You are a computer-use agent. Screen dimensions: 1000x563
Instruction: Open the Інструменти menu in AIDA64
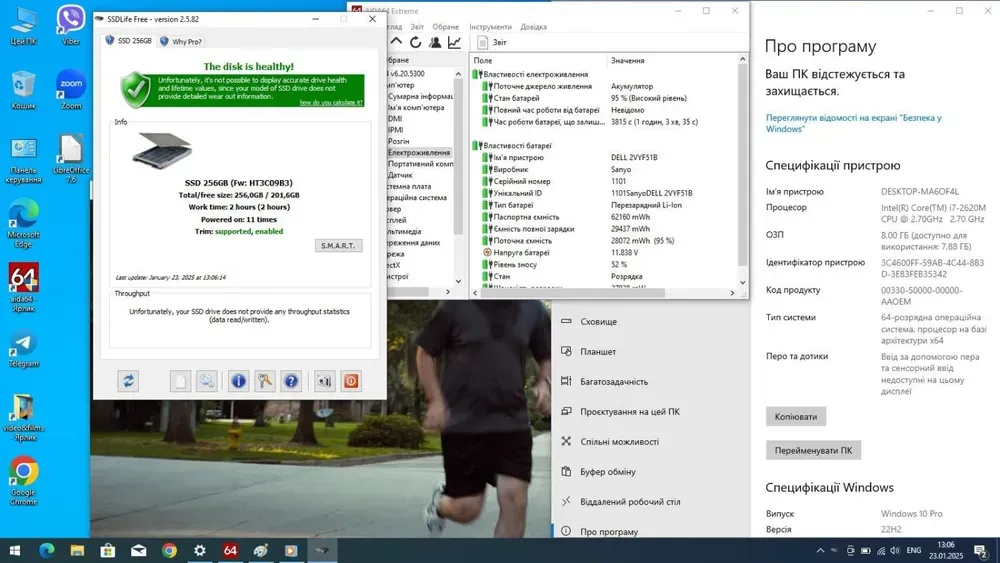pos(490,27)
